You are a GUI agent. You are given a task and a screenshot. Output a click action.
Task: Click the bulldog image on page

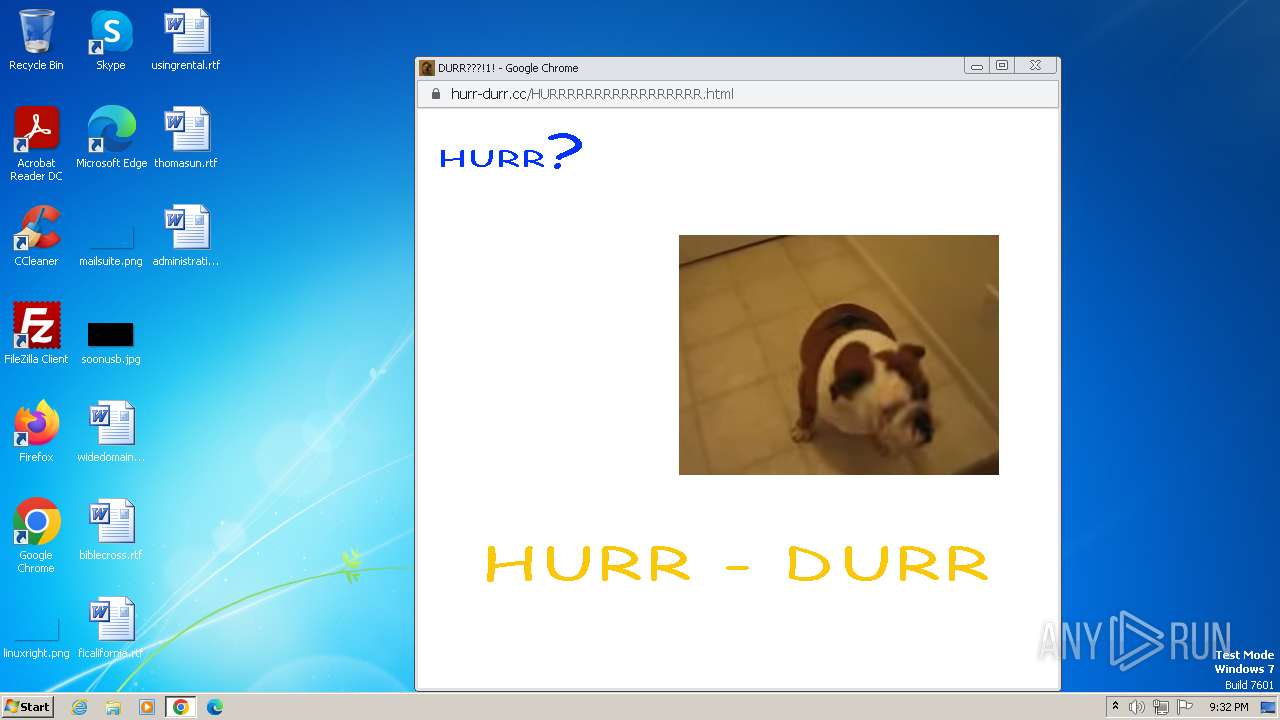click(x=839, y=355)
